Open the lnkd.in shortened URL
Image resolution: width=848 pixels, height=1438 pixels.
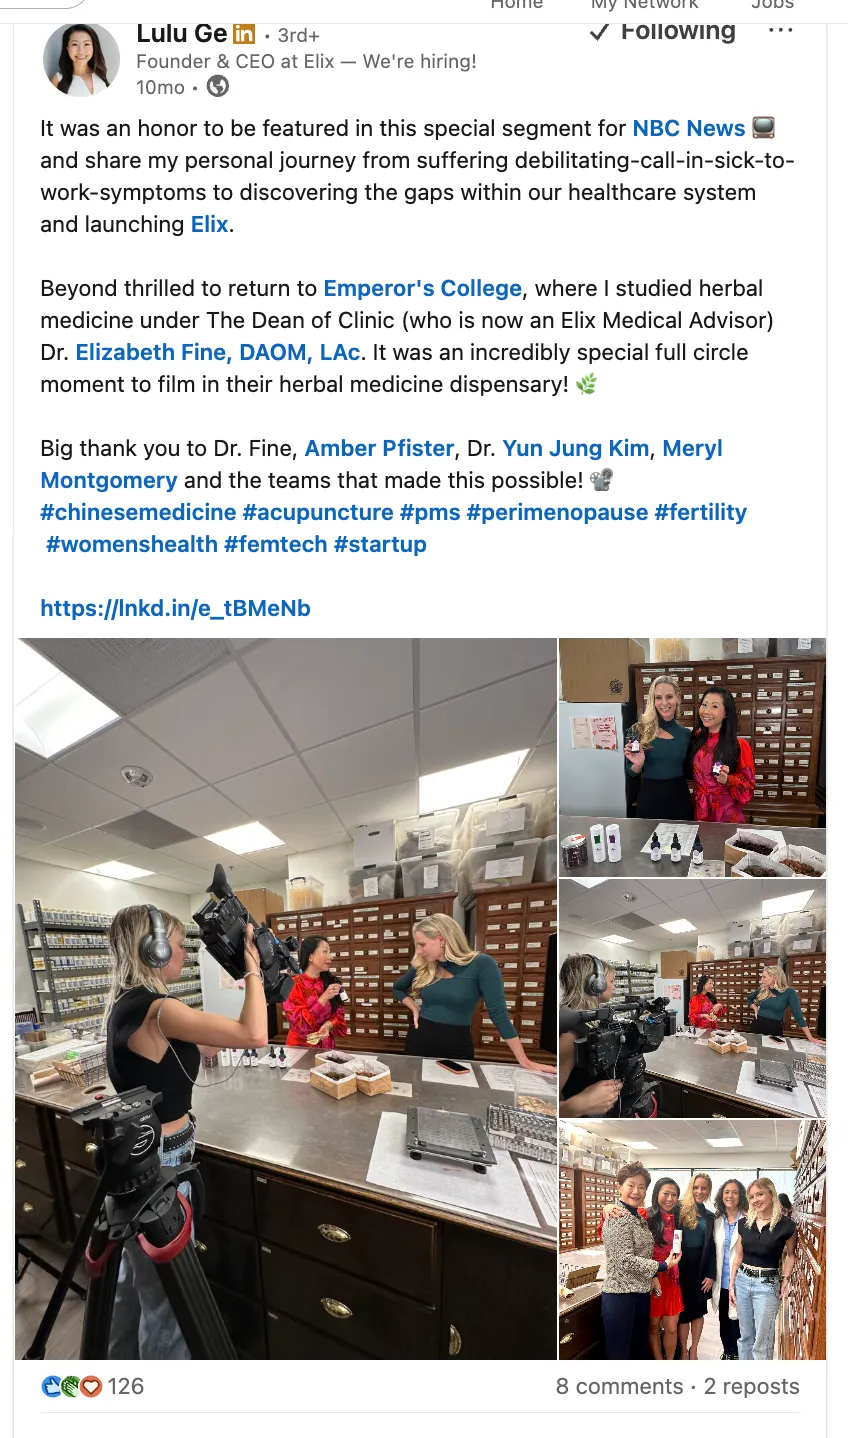pyautogui.click(x=176, y=608)
